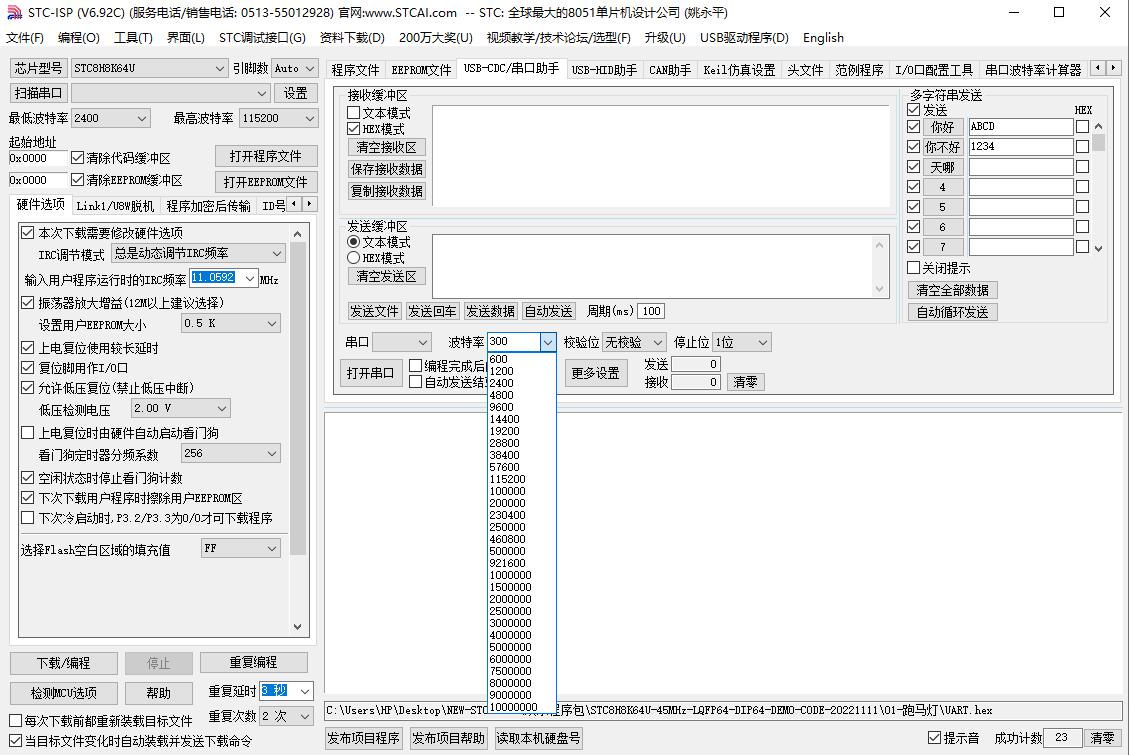Image resolution: width=1129 pixels, height=755 pixels.
Task: Enable 文本模式 in receive buffer
Action: [354, 113]
